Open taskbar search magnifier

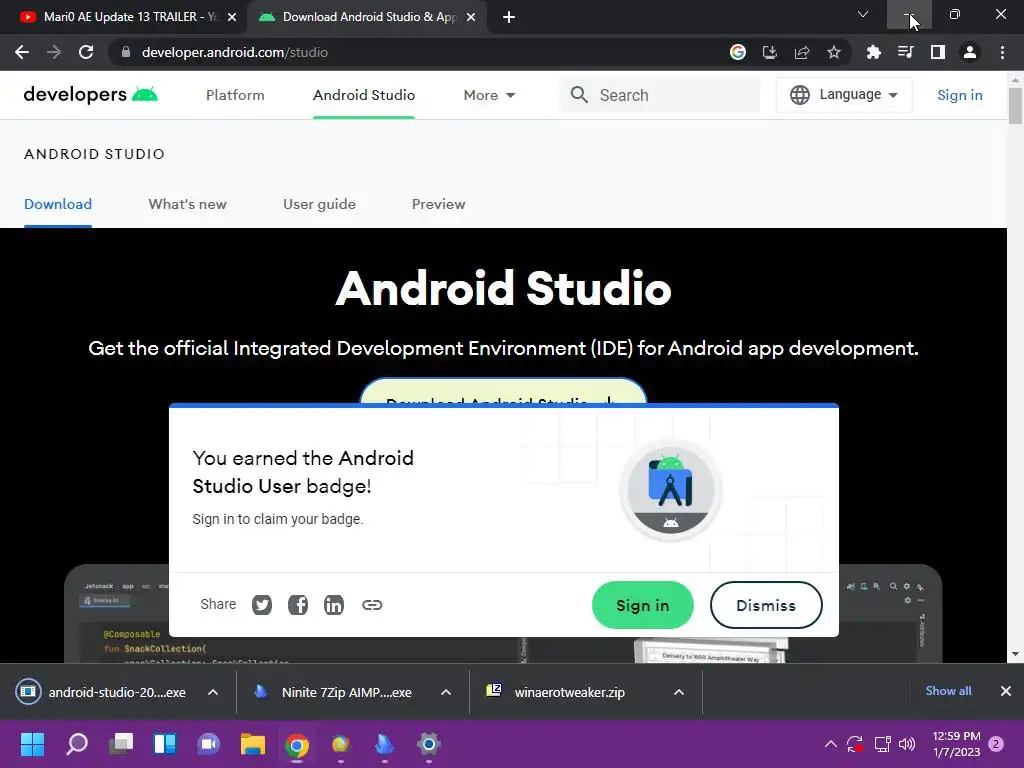77,744
